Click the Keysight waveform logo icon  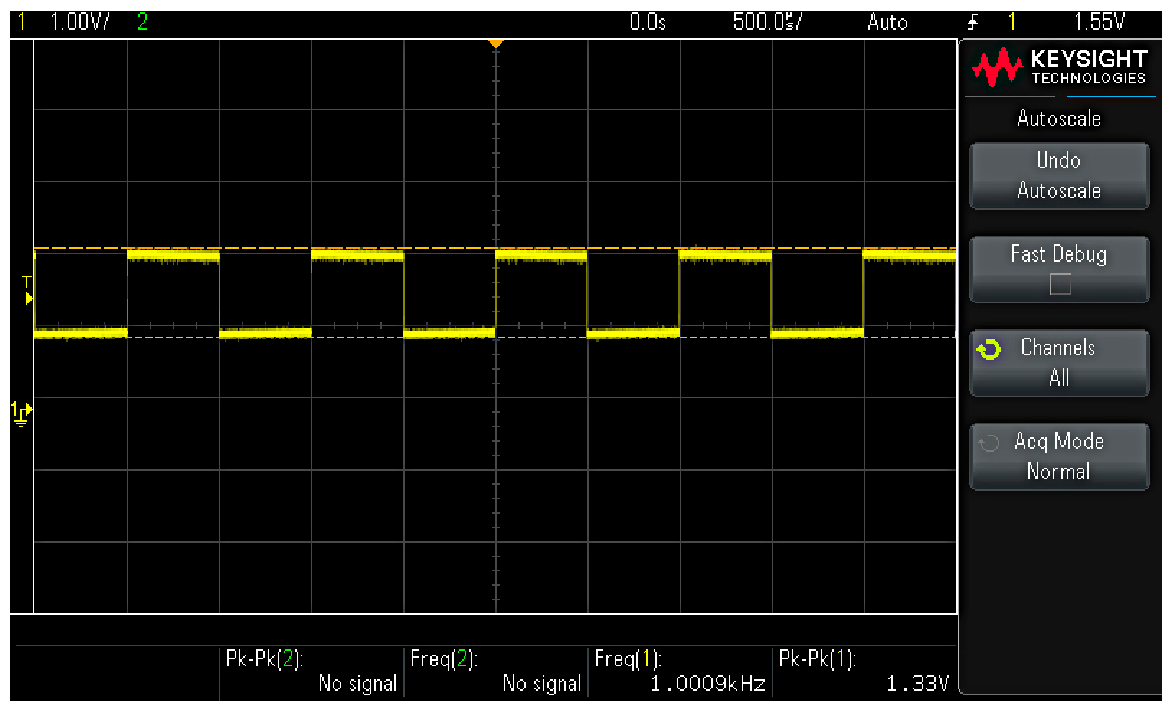point(997,66)
